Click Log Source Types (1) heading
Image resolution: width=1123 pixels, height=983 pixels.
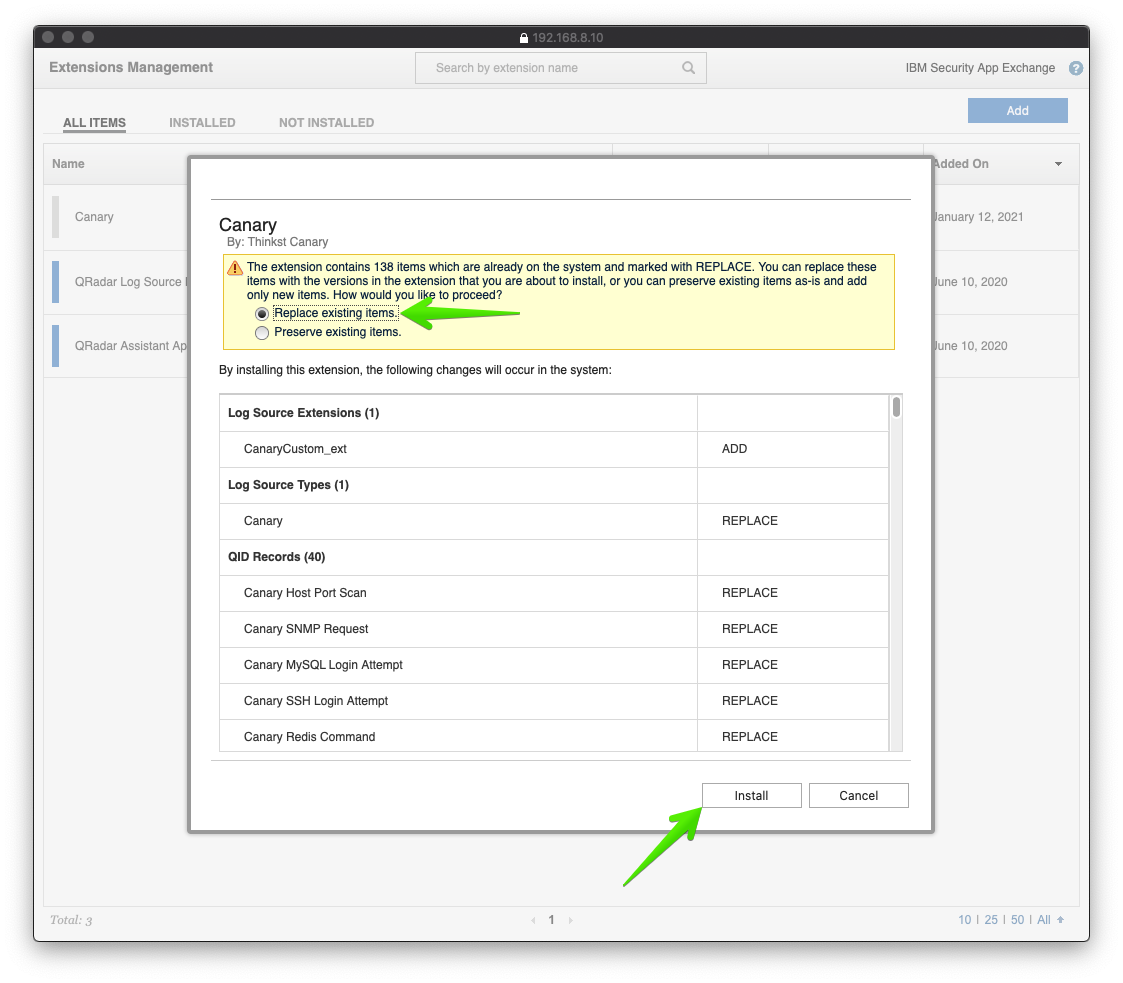[289, 485]
